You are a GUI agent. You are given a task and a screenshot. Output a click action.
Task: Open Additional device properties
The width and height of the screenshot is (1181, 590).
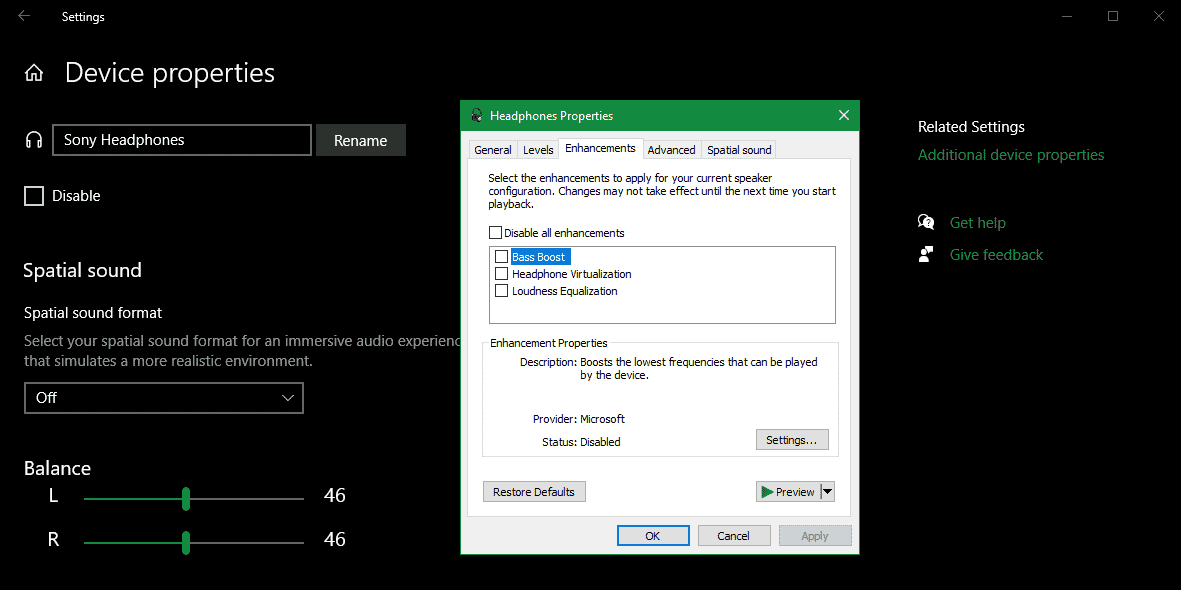click(x=1010, y=155)
